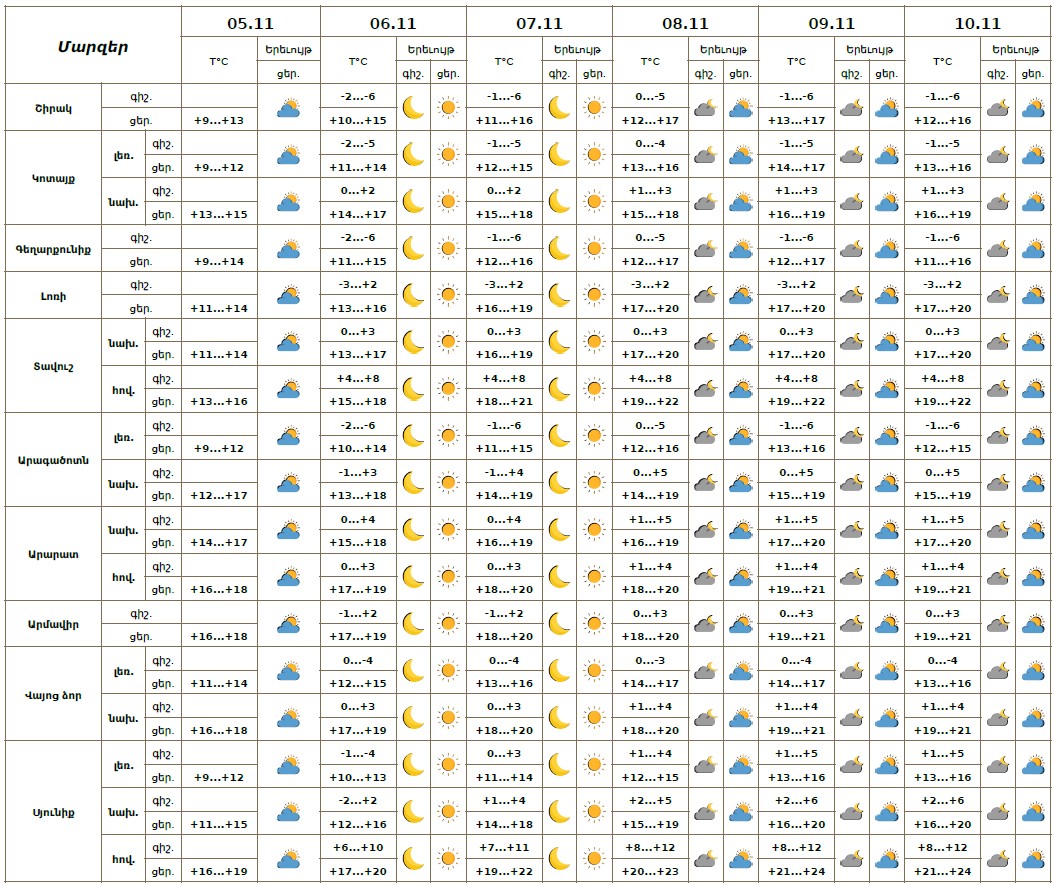The image size is (1054, 885).
Task: Select the moon icon for Արմավիր on 07.11
Action: coord(559,624)
